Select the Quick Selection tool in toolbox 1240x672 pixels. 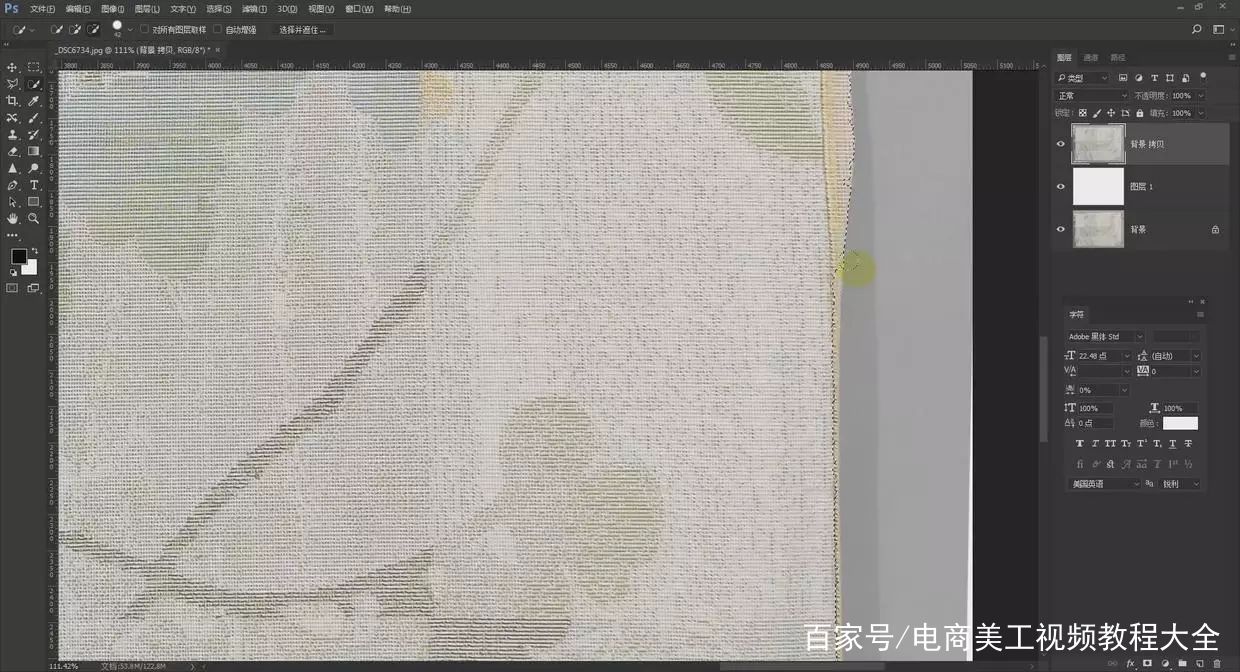click(x=33, y=83)
